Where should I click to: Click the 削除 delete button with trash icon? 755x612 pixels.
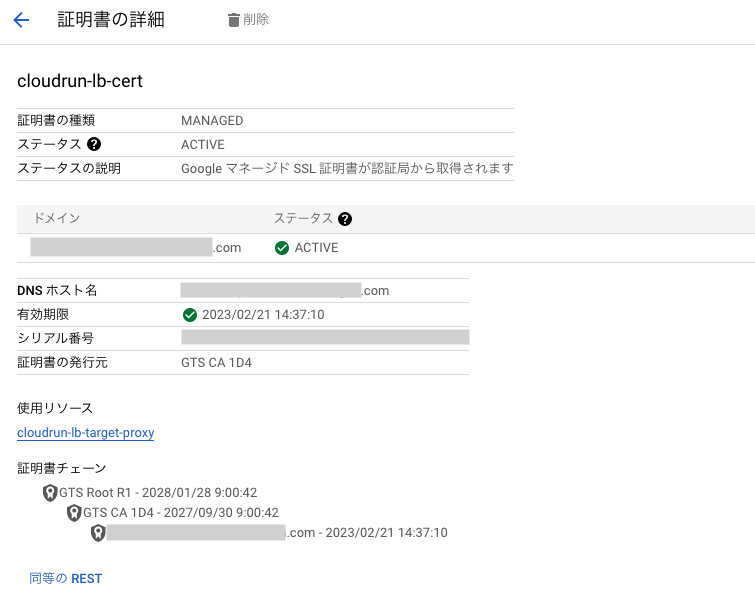point(248,20)
